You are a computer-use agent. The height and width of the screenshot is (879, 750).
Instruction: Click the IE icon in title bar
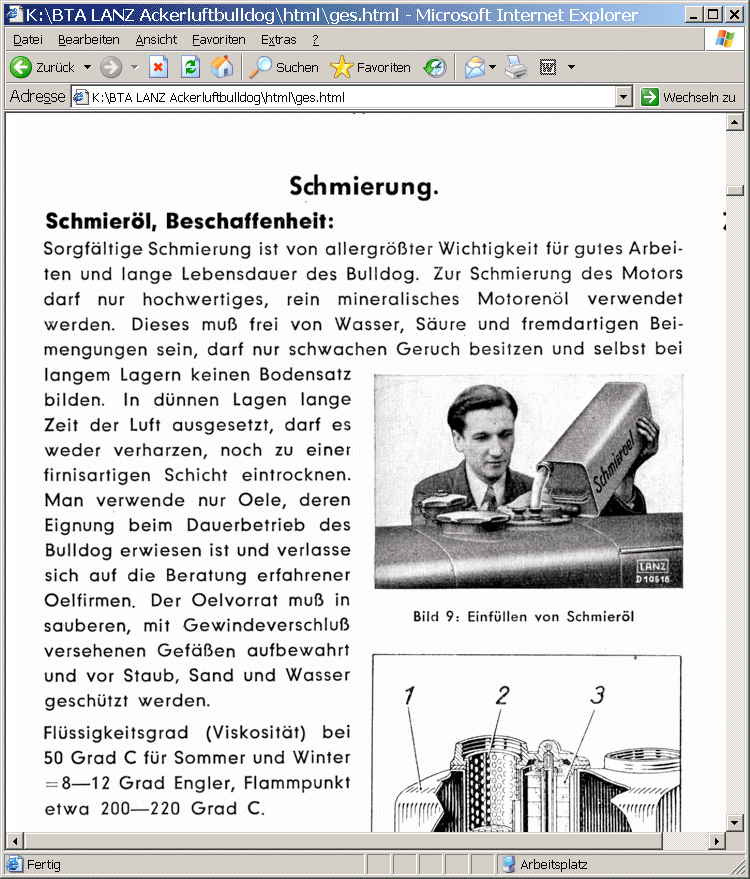coord(15,14)
